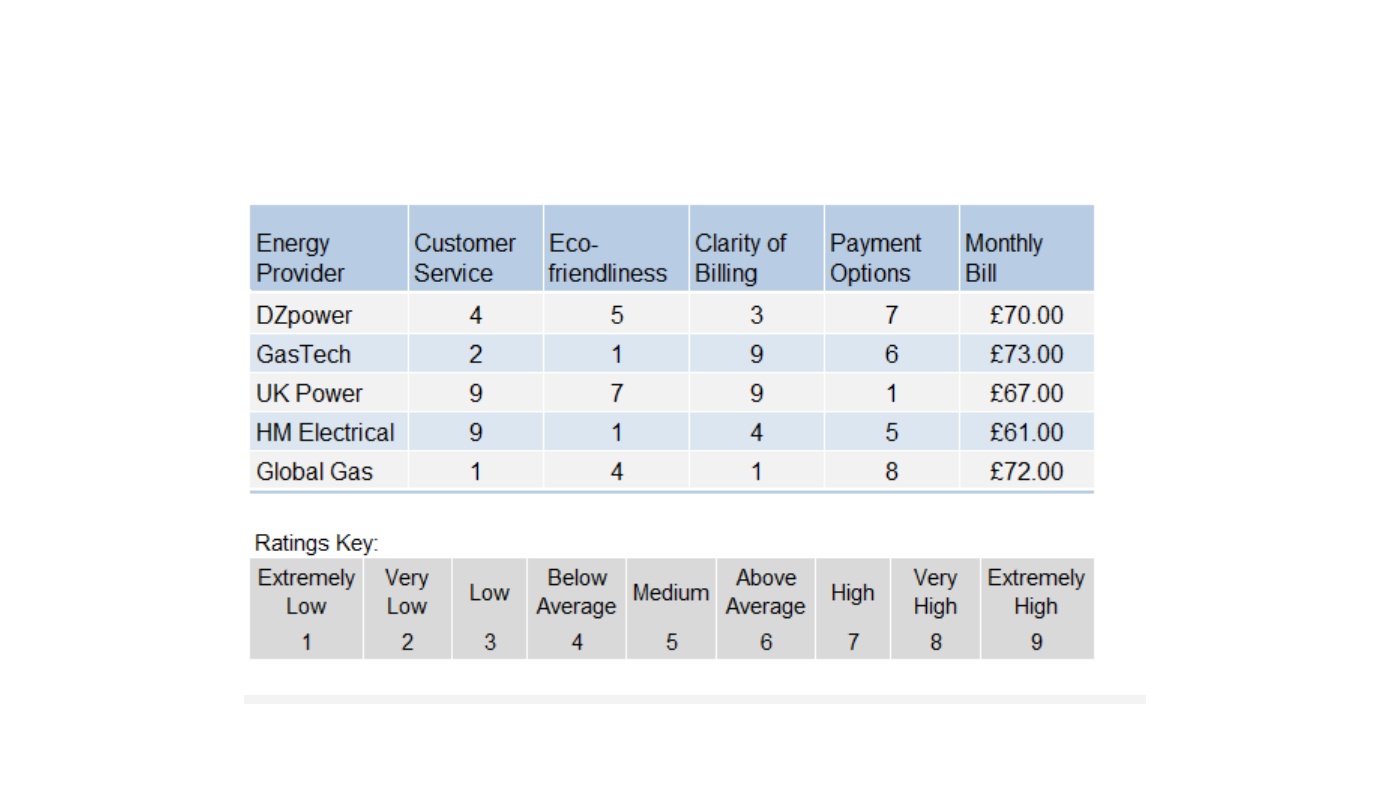The width and height of the screenshot is (1391, 804).
Task: Click the Extremely High rating key cell
Action: click(x=1037, y=608)
